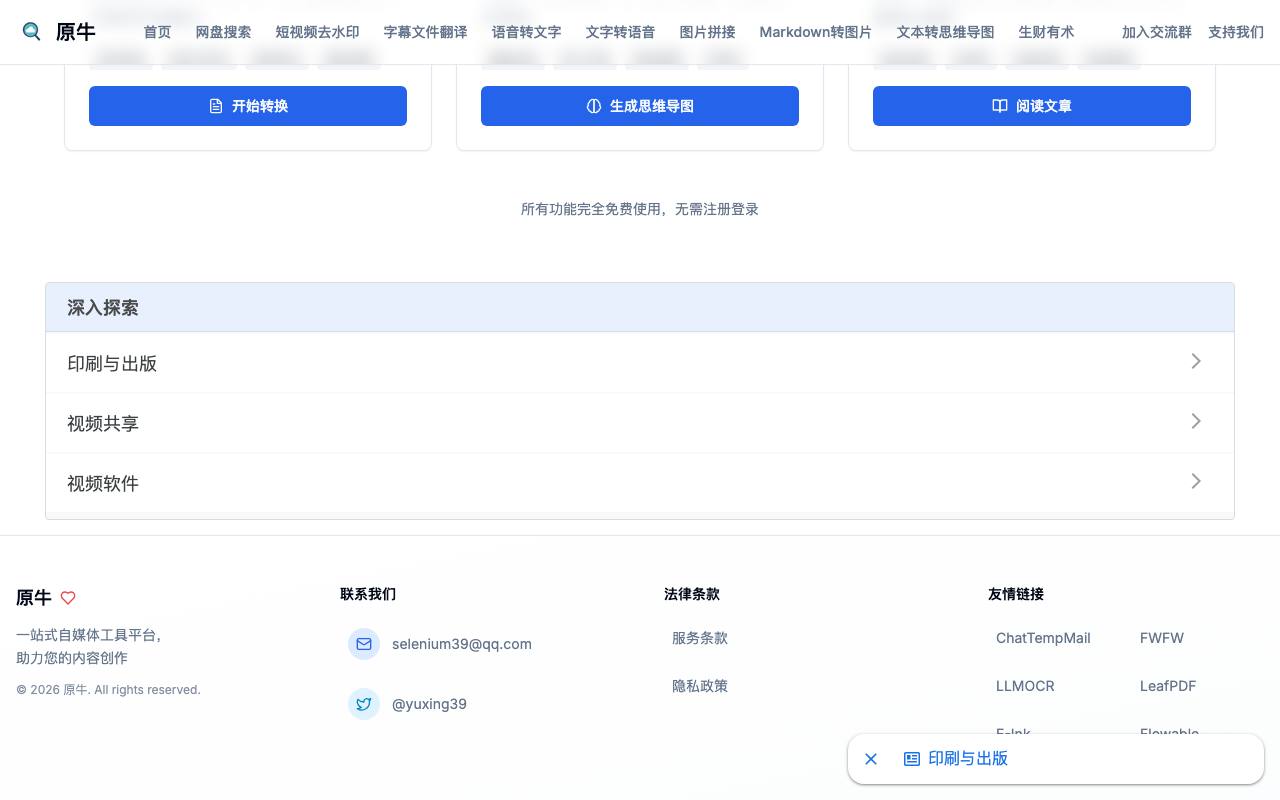Visit LLMOCR friend link
The height and width of the screenshot is (800, 1280).
tap(1025, 686)
